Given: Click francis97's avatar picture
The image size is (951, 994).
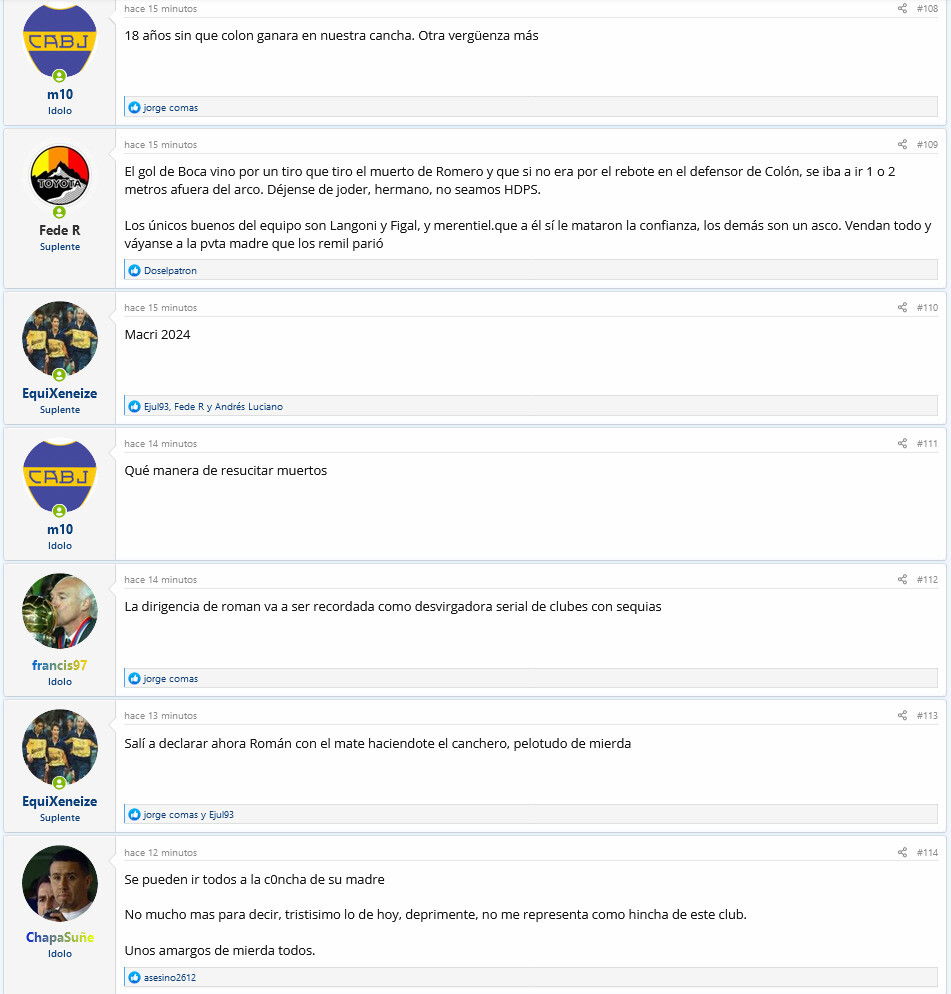Looking at the screenshot, I should click(60, 611).
